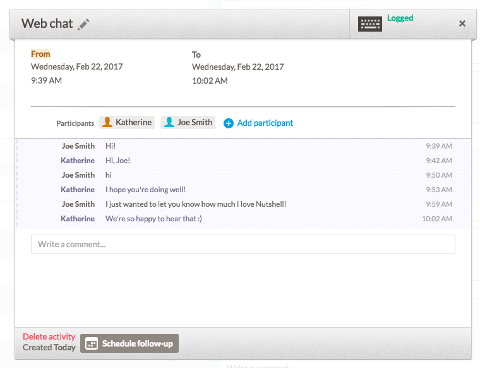
Task: Click the Participants label
Action: click(x=75, y=123)
